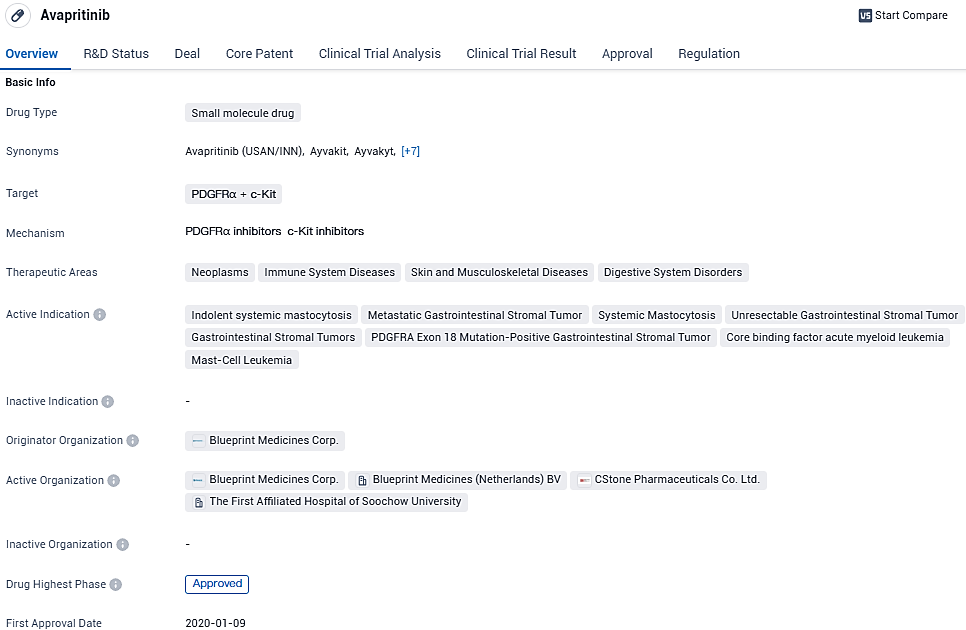The width and height of the screenshot is (966, 630).
Task: Expand the +7 synonyms link
Action: [410, 152]
